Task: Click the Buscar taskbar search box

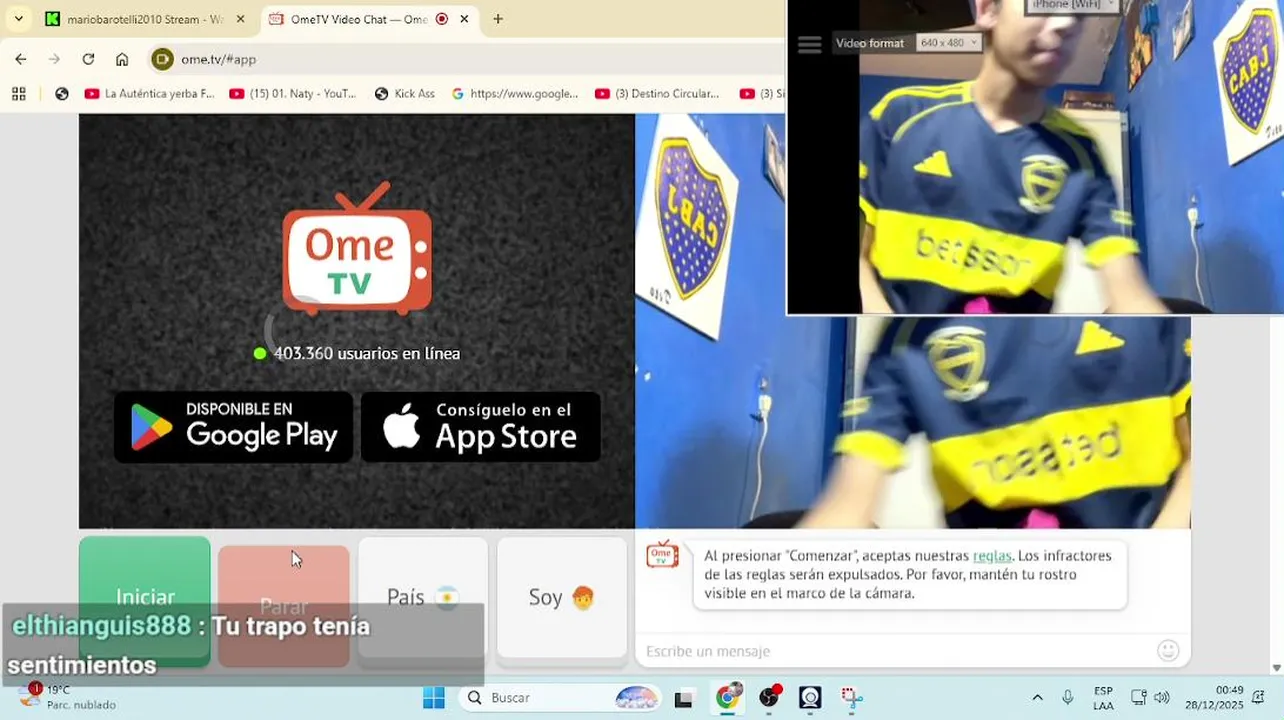Action: click(x=561, y=697)
